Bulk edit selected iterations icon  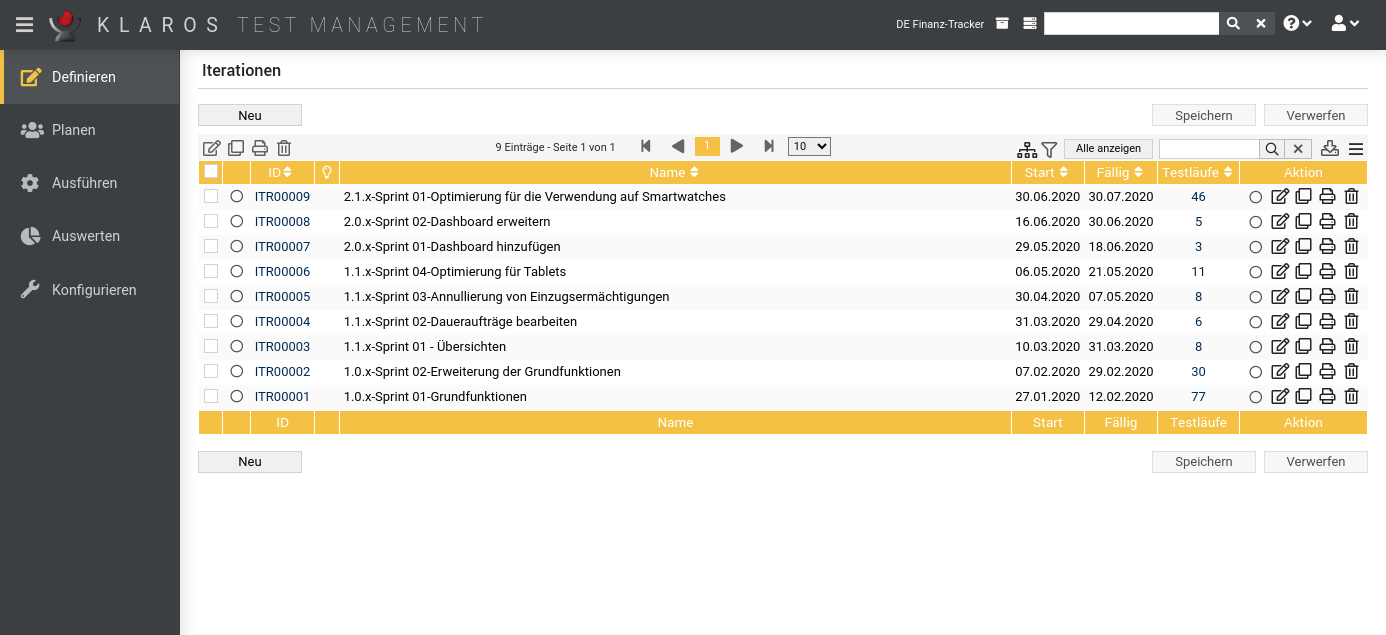(x=211, y=148)
